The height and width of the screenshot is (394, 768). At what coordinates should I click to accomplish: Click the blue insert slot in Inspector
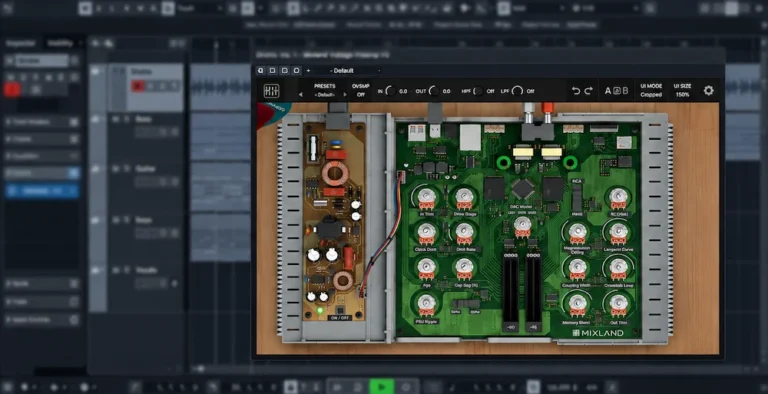tap(42, 191)
